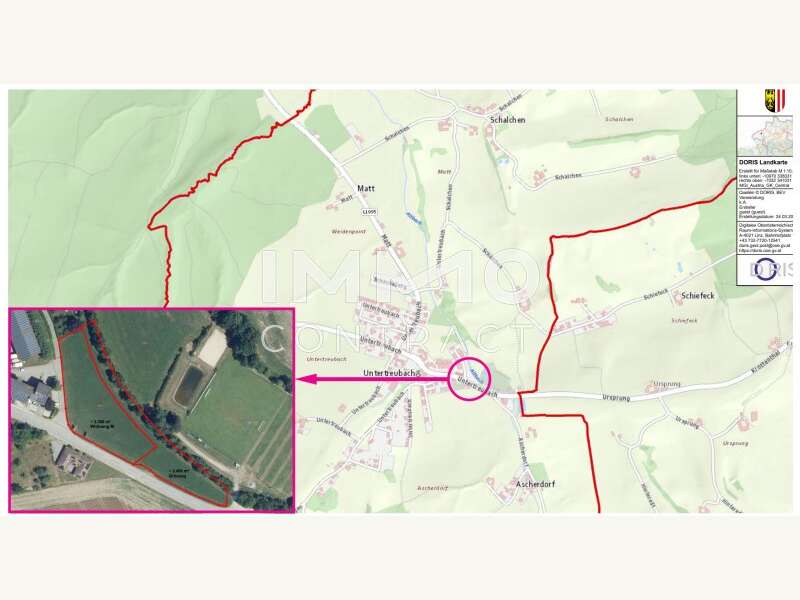Click the magenta location circle marker
This screenshot has height=600, width=800.
click(x=469, y=379)
